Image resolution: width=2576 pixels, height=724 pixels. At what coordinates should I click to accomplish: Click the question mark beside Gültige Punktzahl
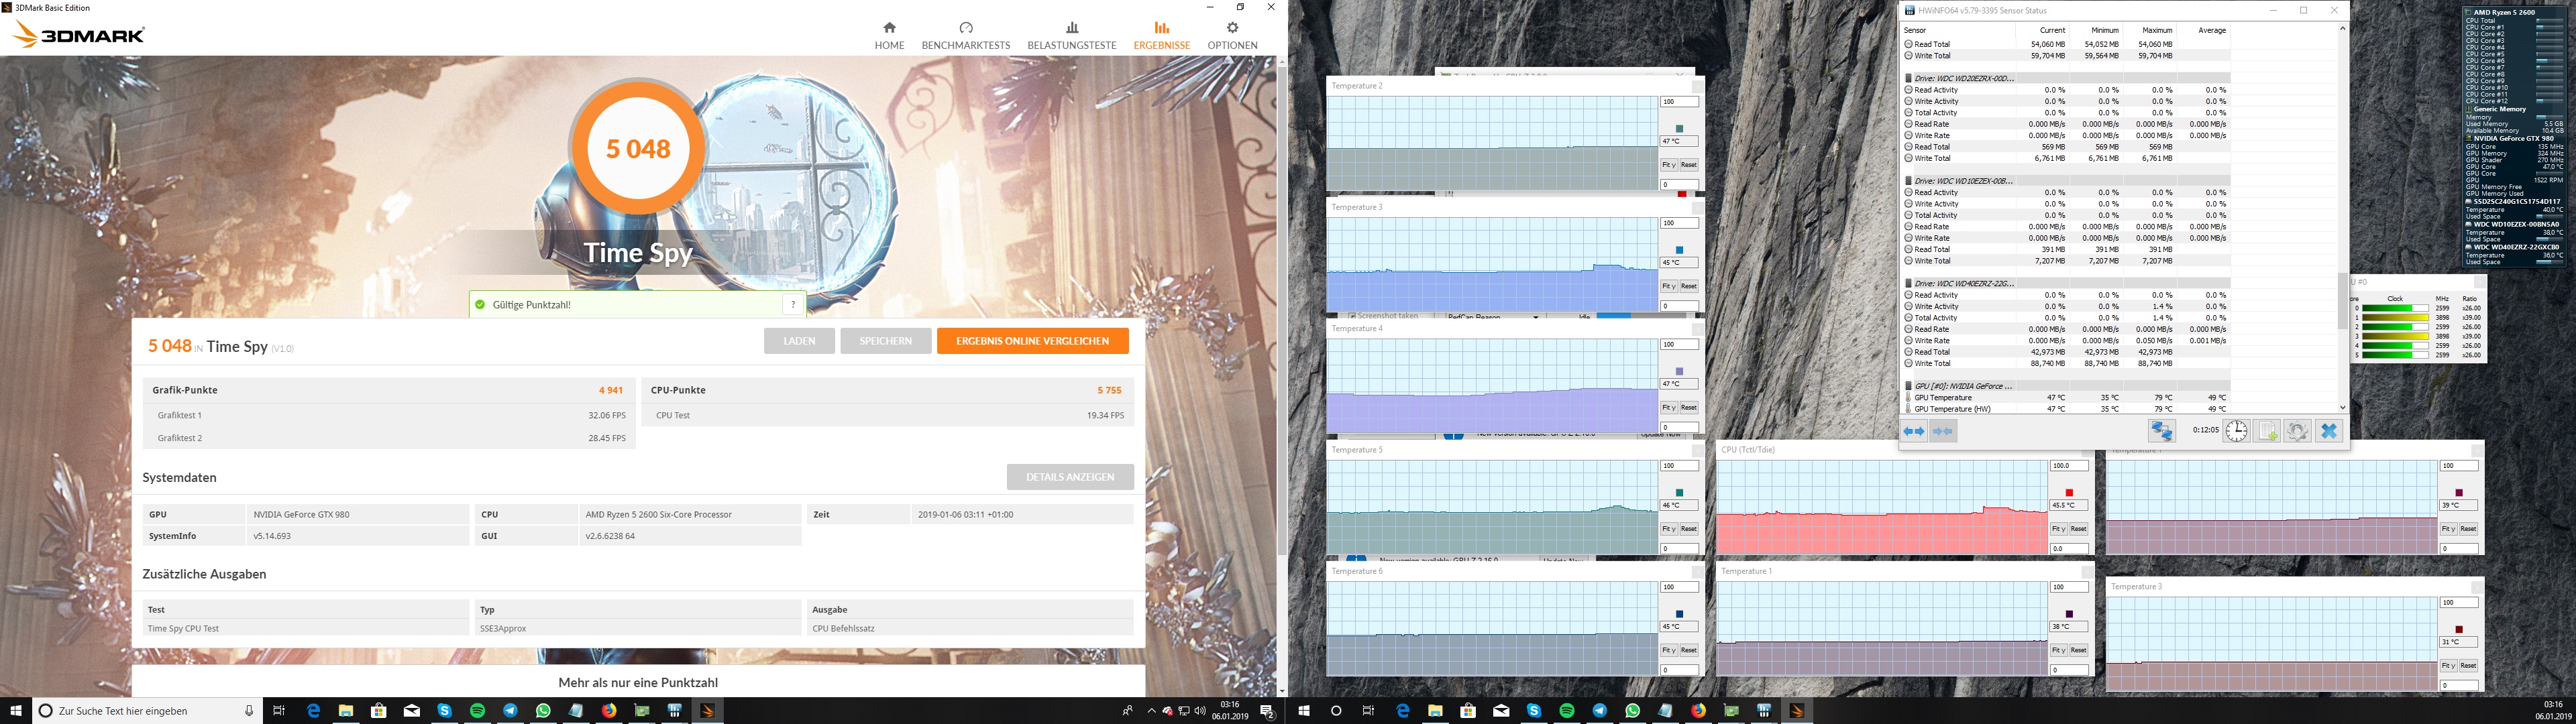pos(793,305)
